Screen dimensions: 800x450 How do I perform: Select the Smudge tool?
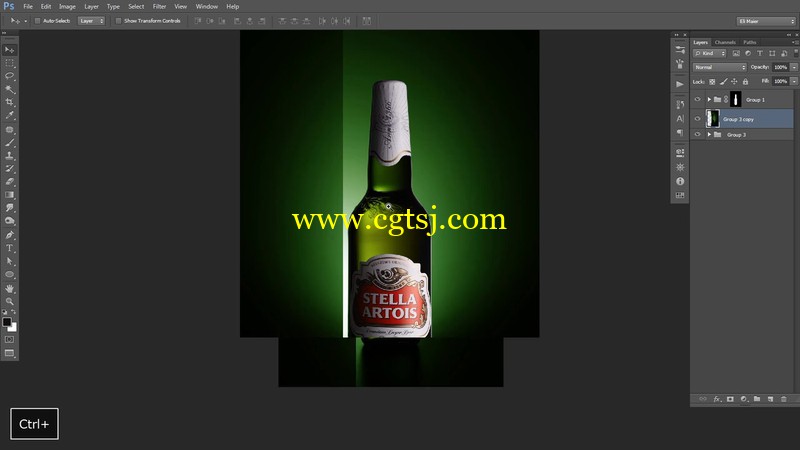click(x=9, y=208)
